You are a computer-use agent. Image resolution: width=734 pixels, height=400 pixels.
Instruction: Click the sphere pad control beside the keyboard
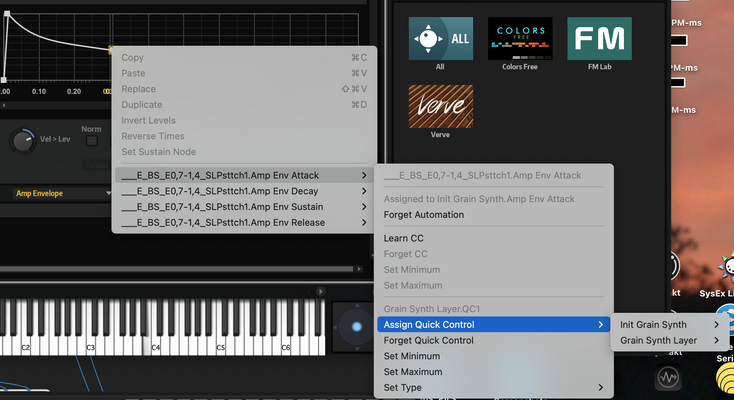pyautogui.click(x=357, y=326)
